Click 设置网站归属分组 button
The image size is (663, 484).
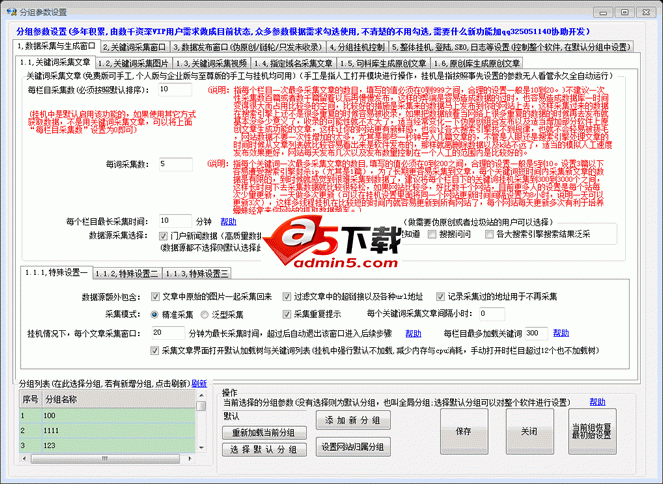click(353, 447)
